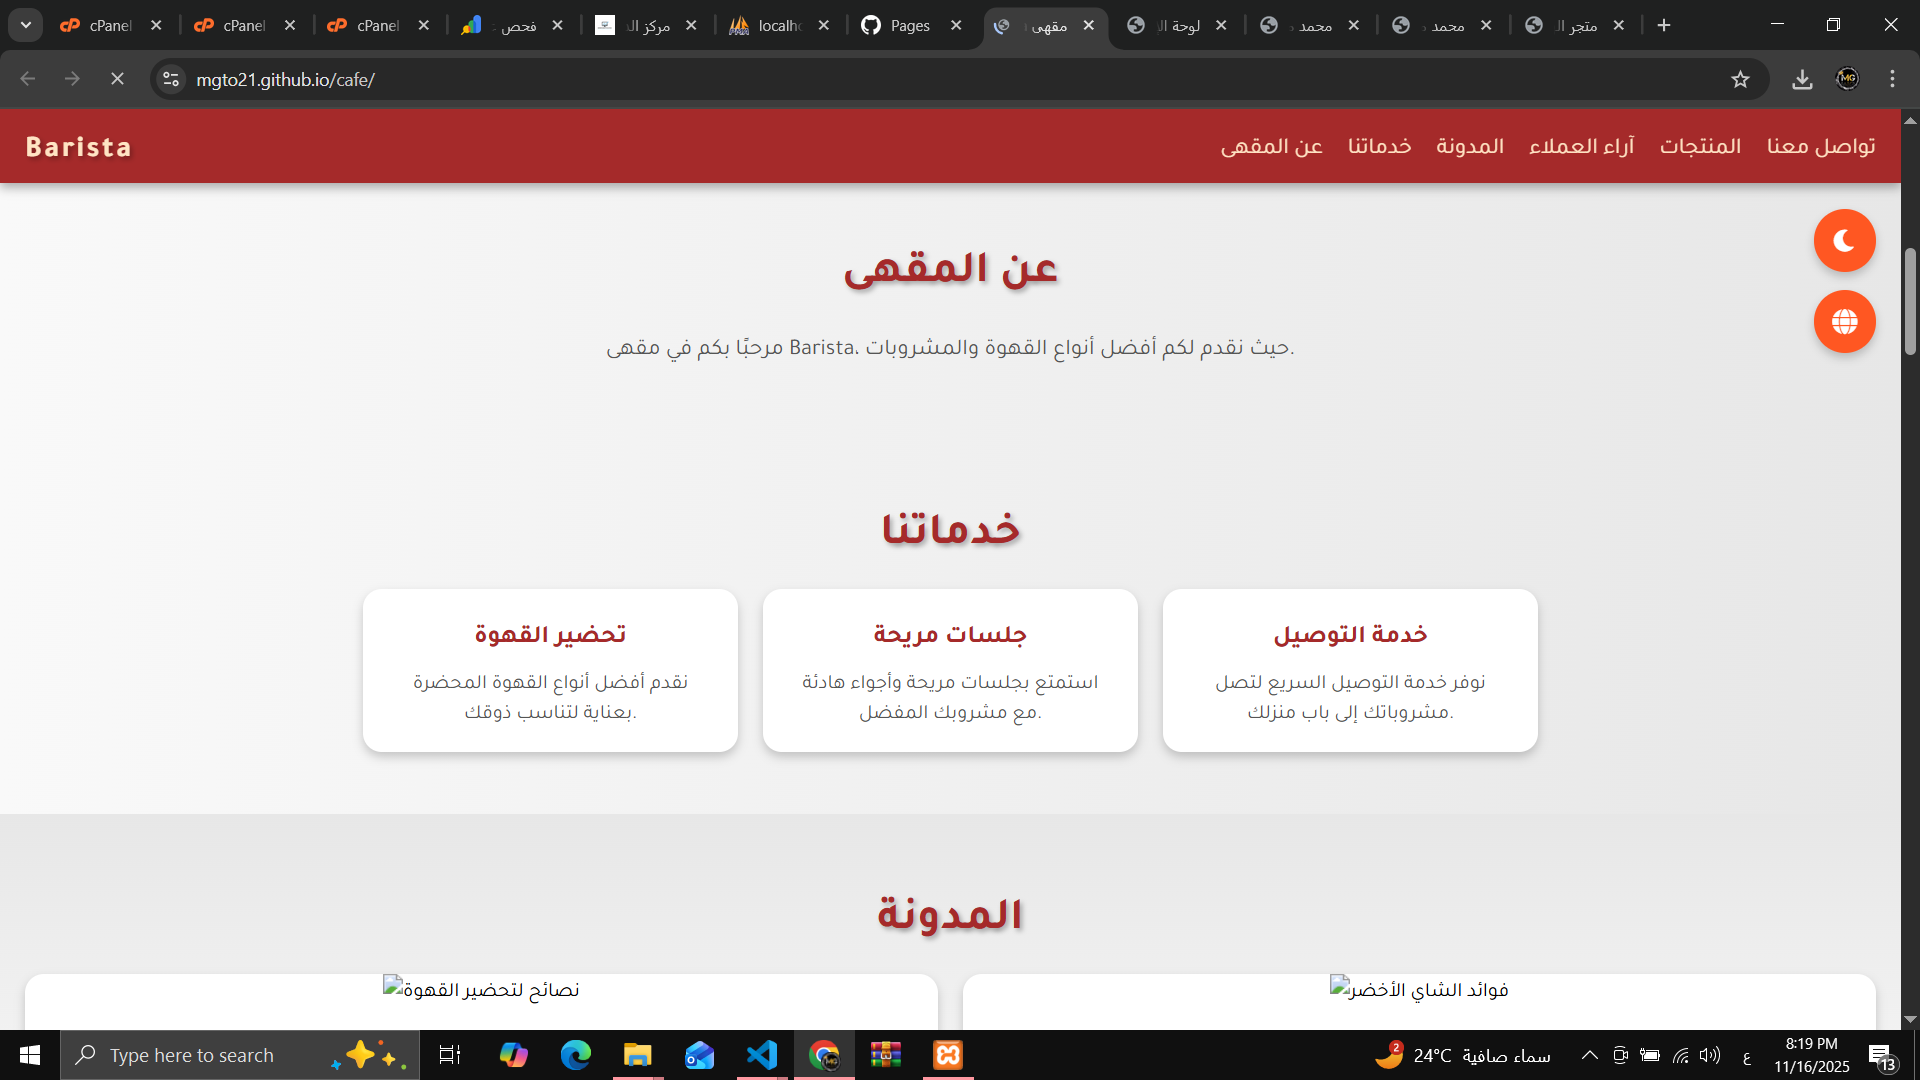
Task: Bookmark this page with star icon
Action: click(1740, 80)
